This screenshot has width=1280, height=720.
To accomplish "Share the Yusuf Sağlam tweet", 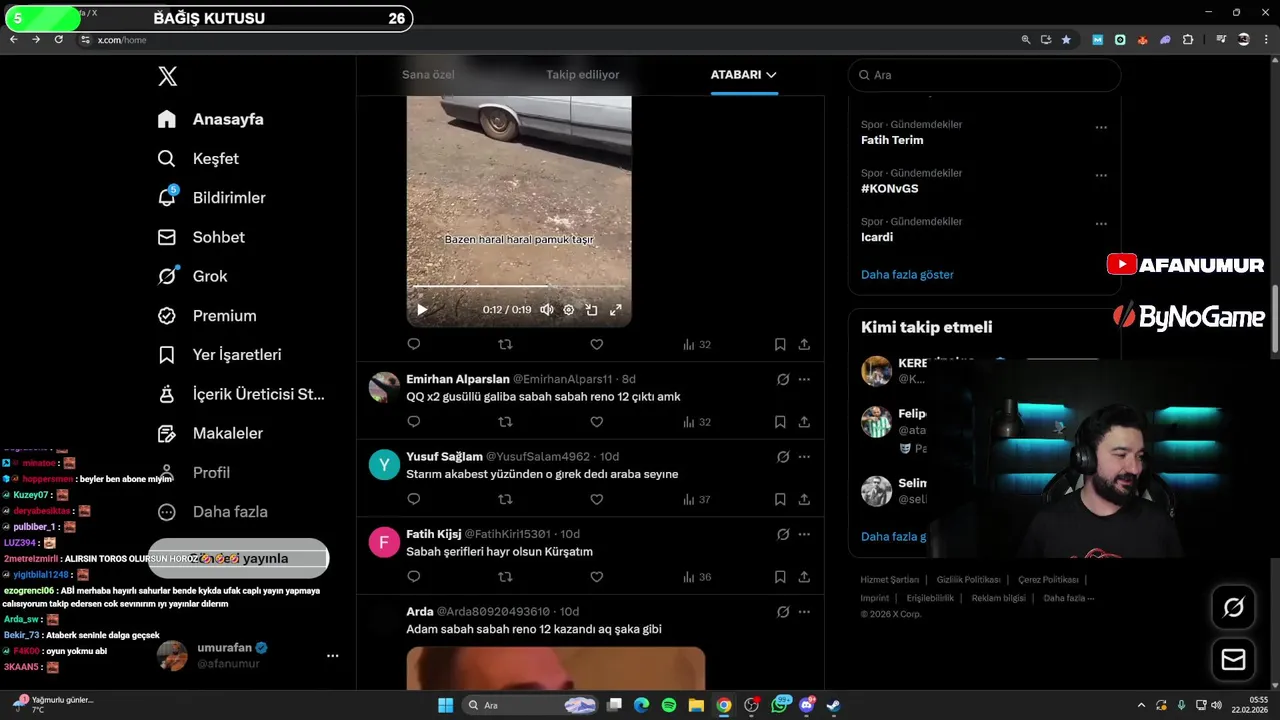I will click(x=804, y=499).
